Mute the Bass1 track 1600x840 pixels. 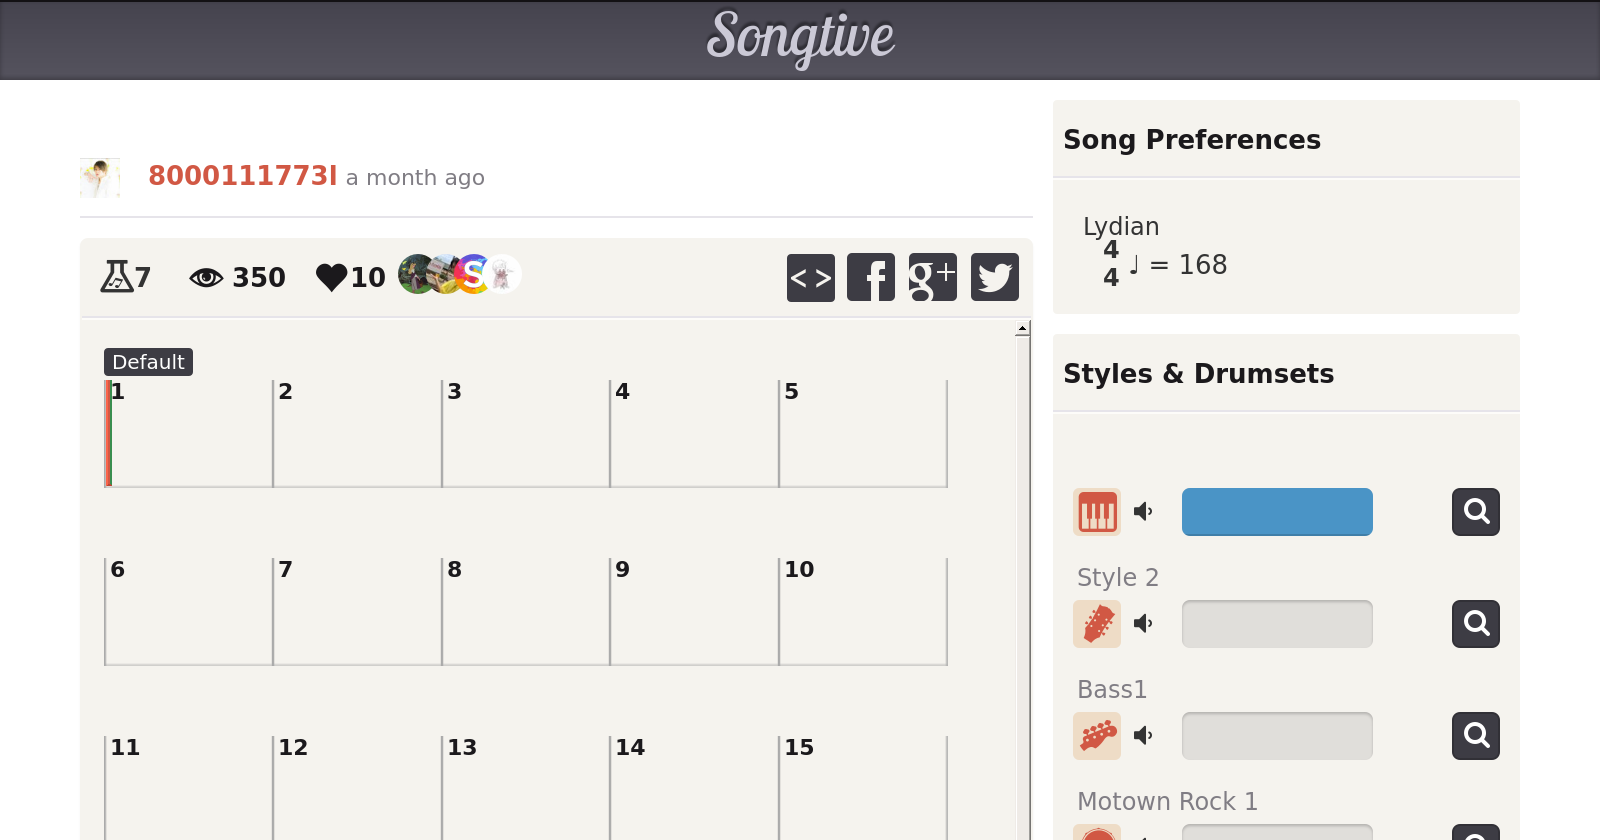pyautogui.click(x=1143, y=736)
